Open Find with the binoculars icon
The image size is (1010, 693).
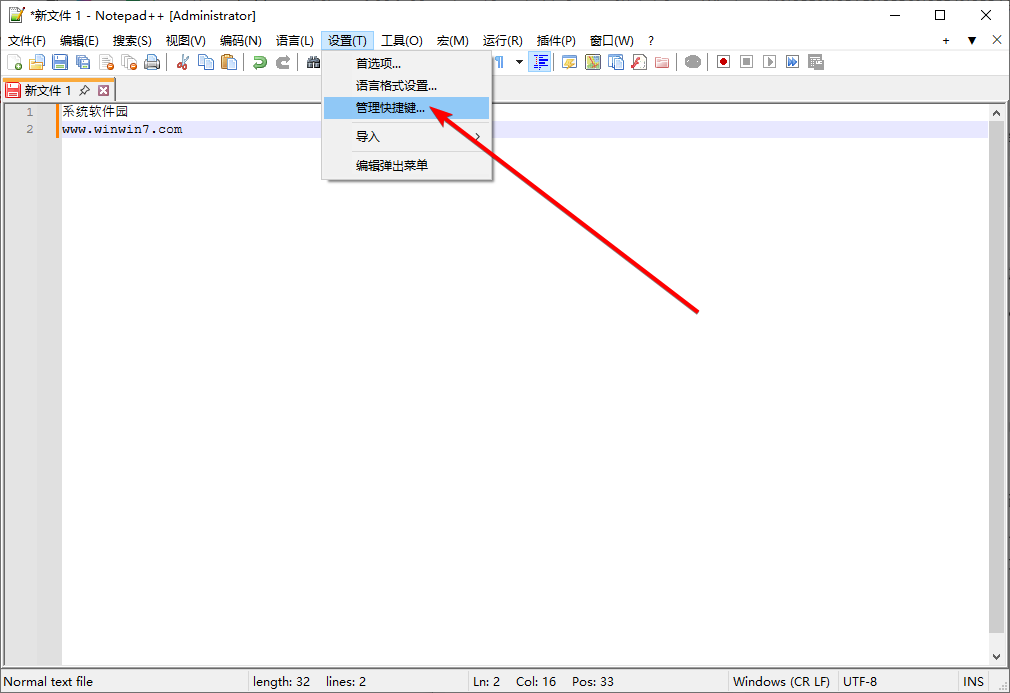point(313,62)
